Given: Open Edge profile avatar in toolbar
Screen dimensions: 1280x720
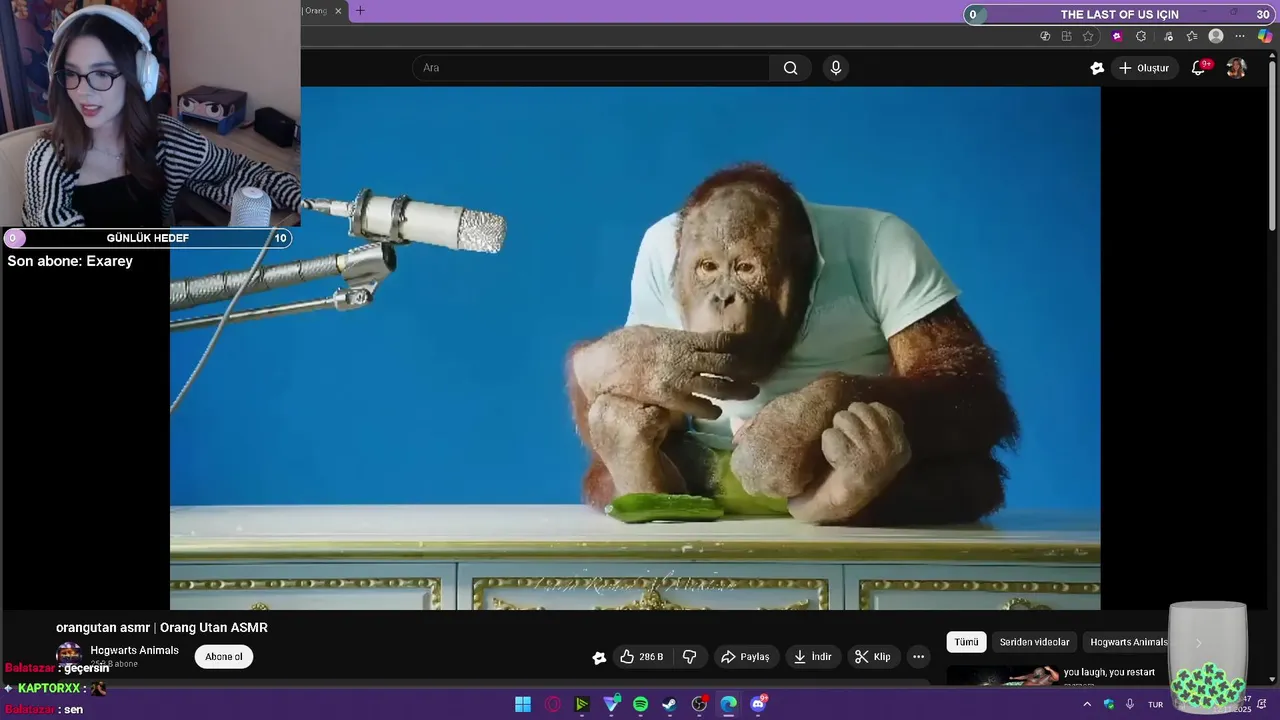Looking at the screenshot, I should pos(1216,36).
